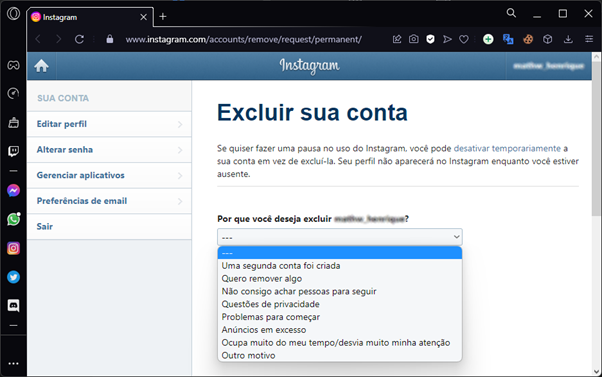
Task: Open Editar perfil in account menu
Action: 109,124
